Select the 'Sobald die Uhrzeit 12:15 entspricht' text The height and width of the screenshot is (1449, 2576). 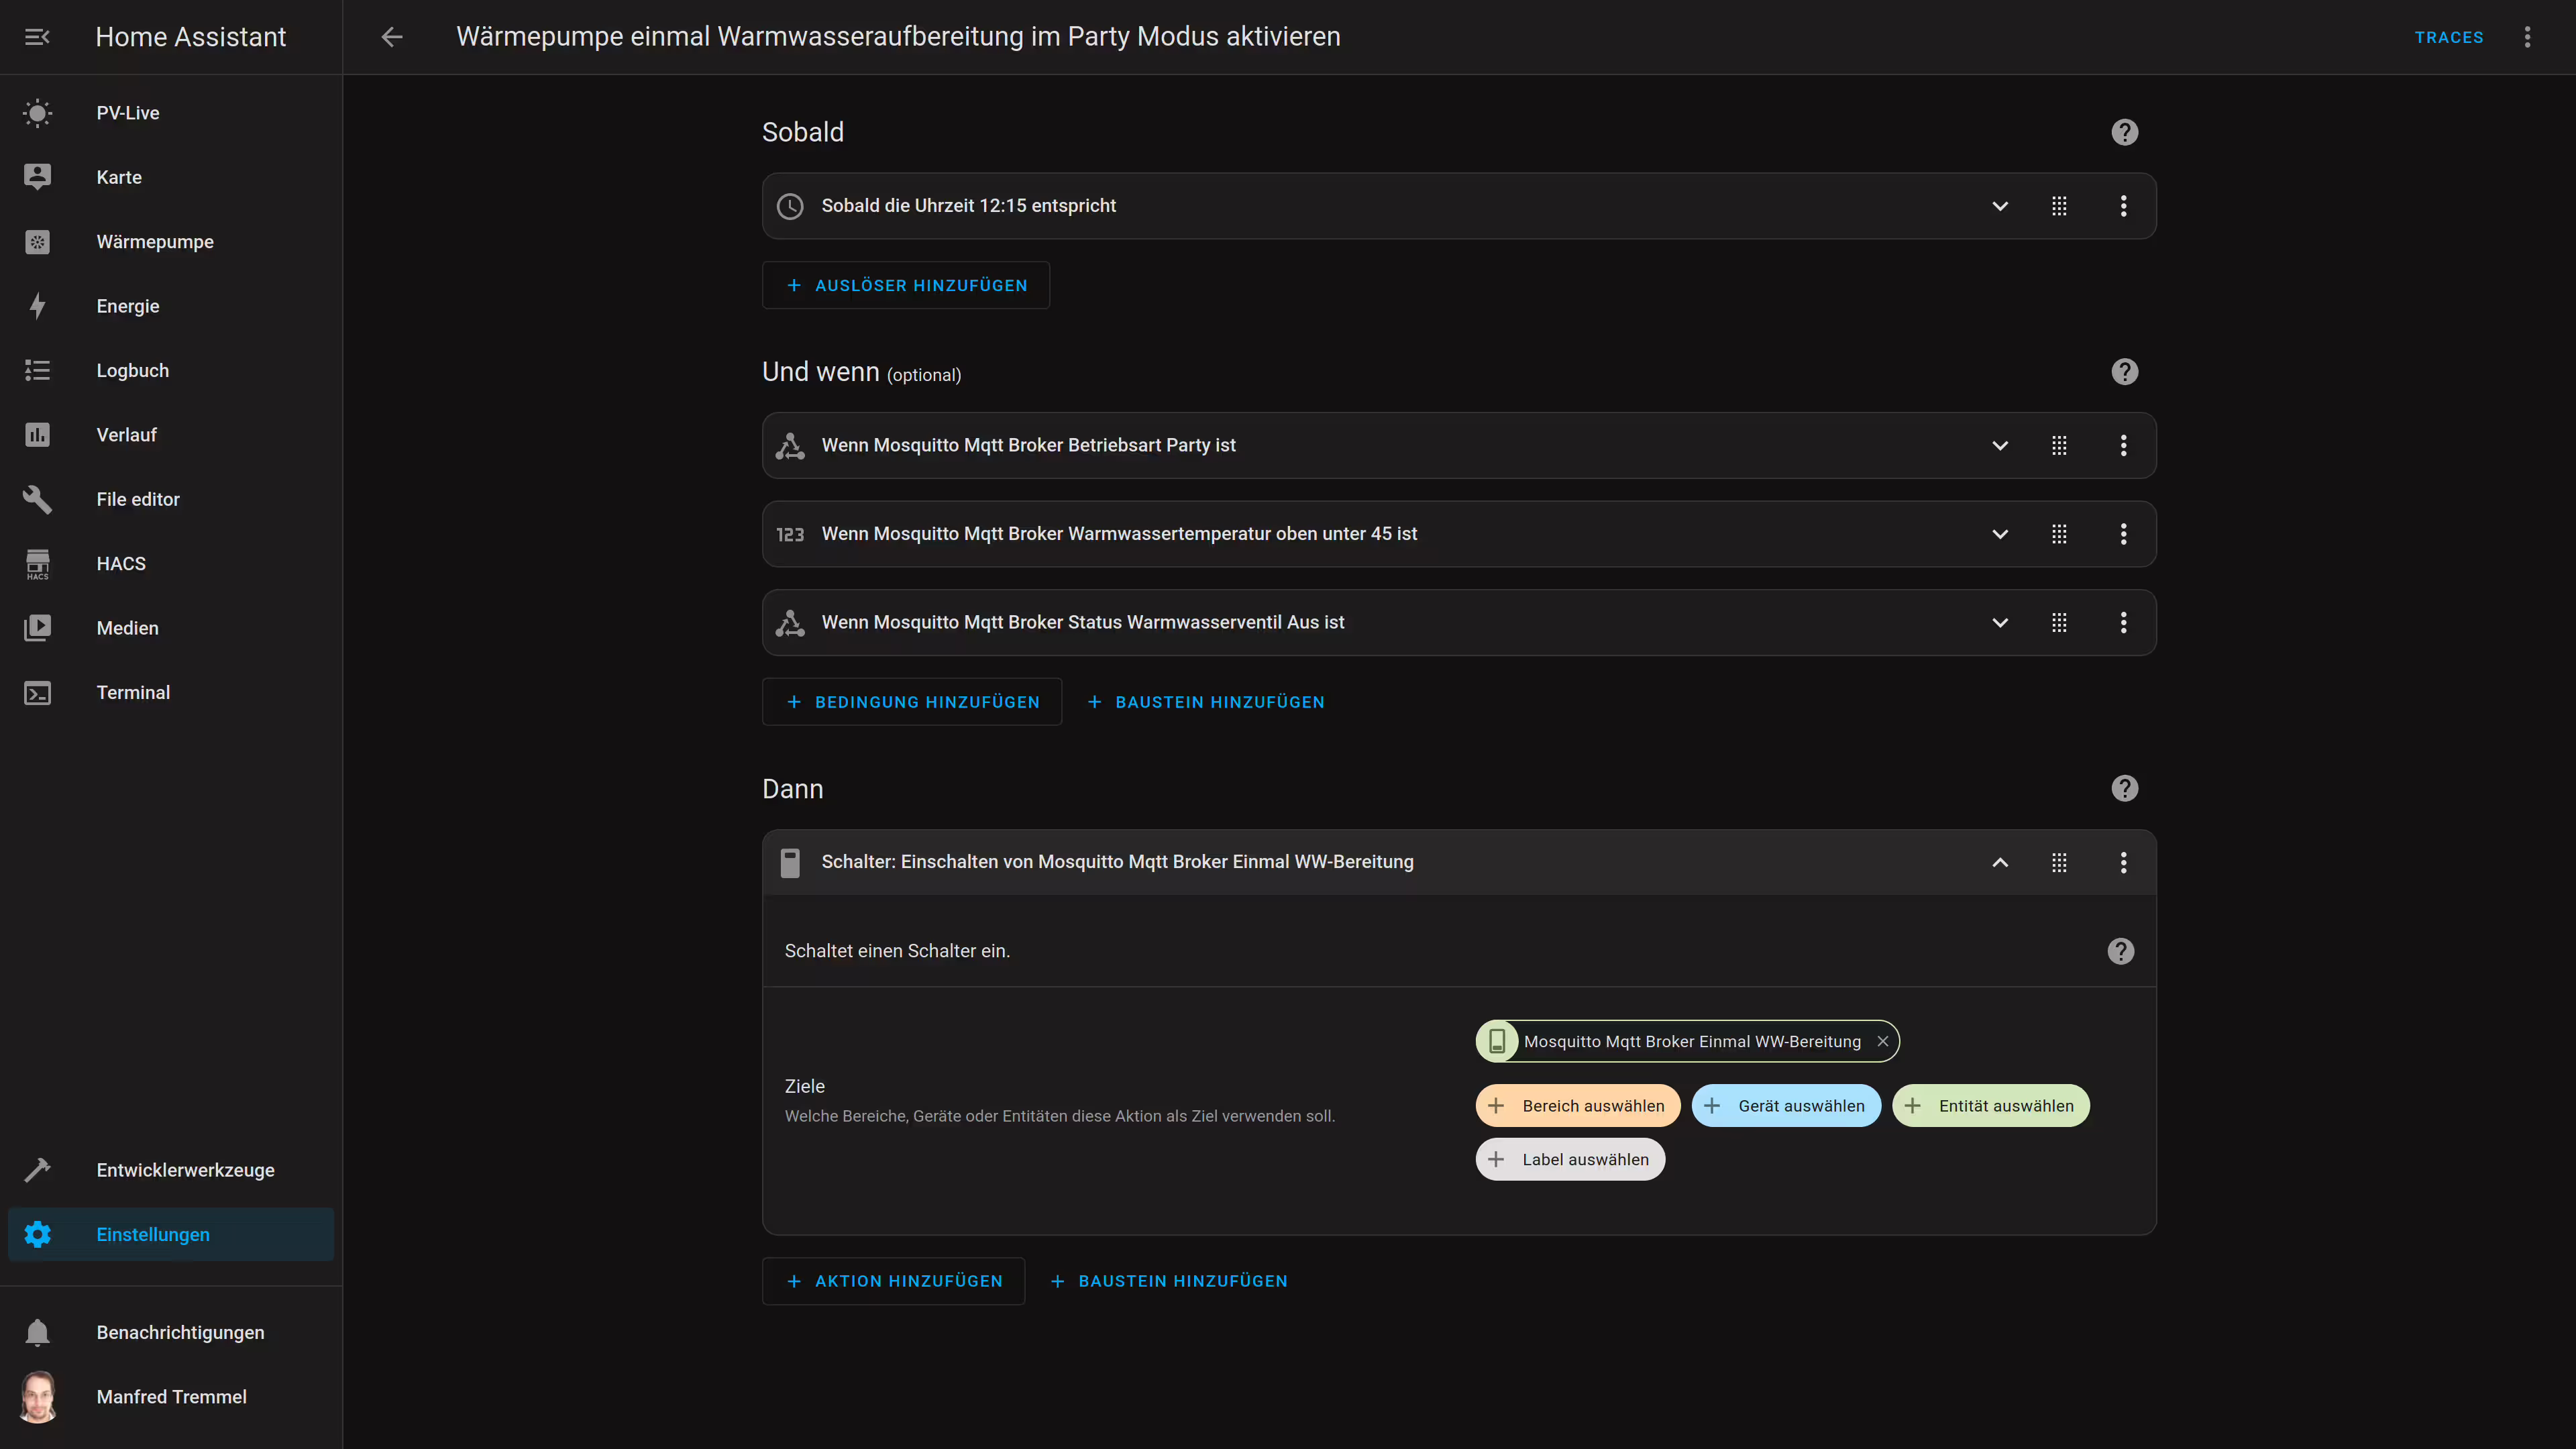[968, 206]
